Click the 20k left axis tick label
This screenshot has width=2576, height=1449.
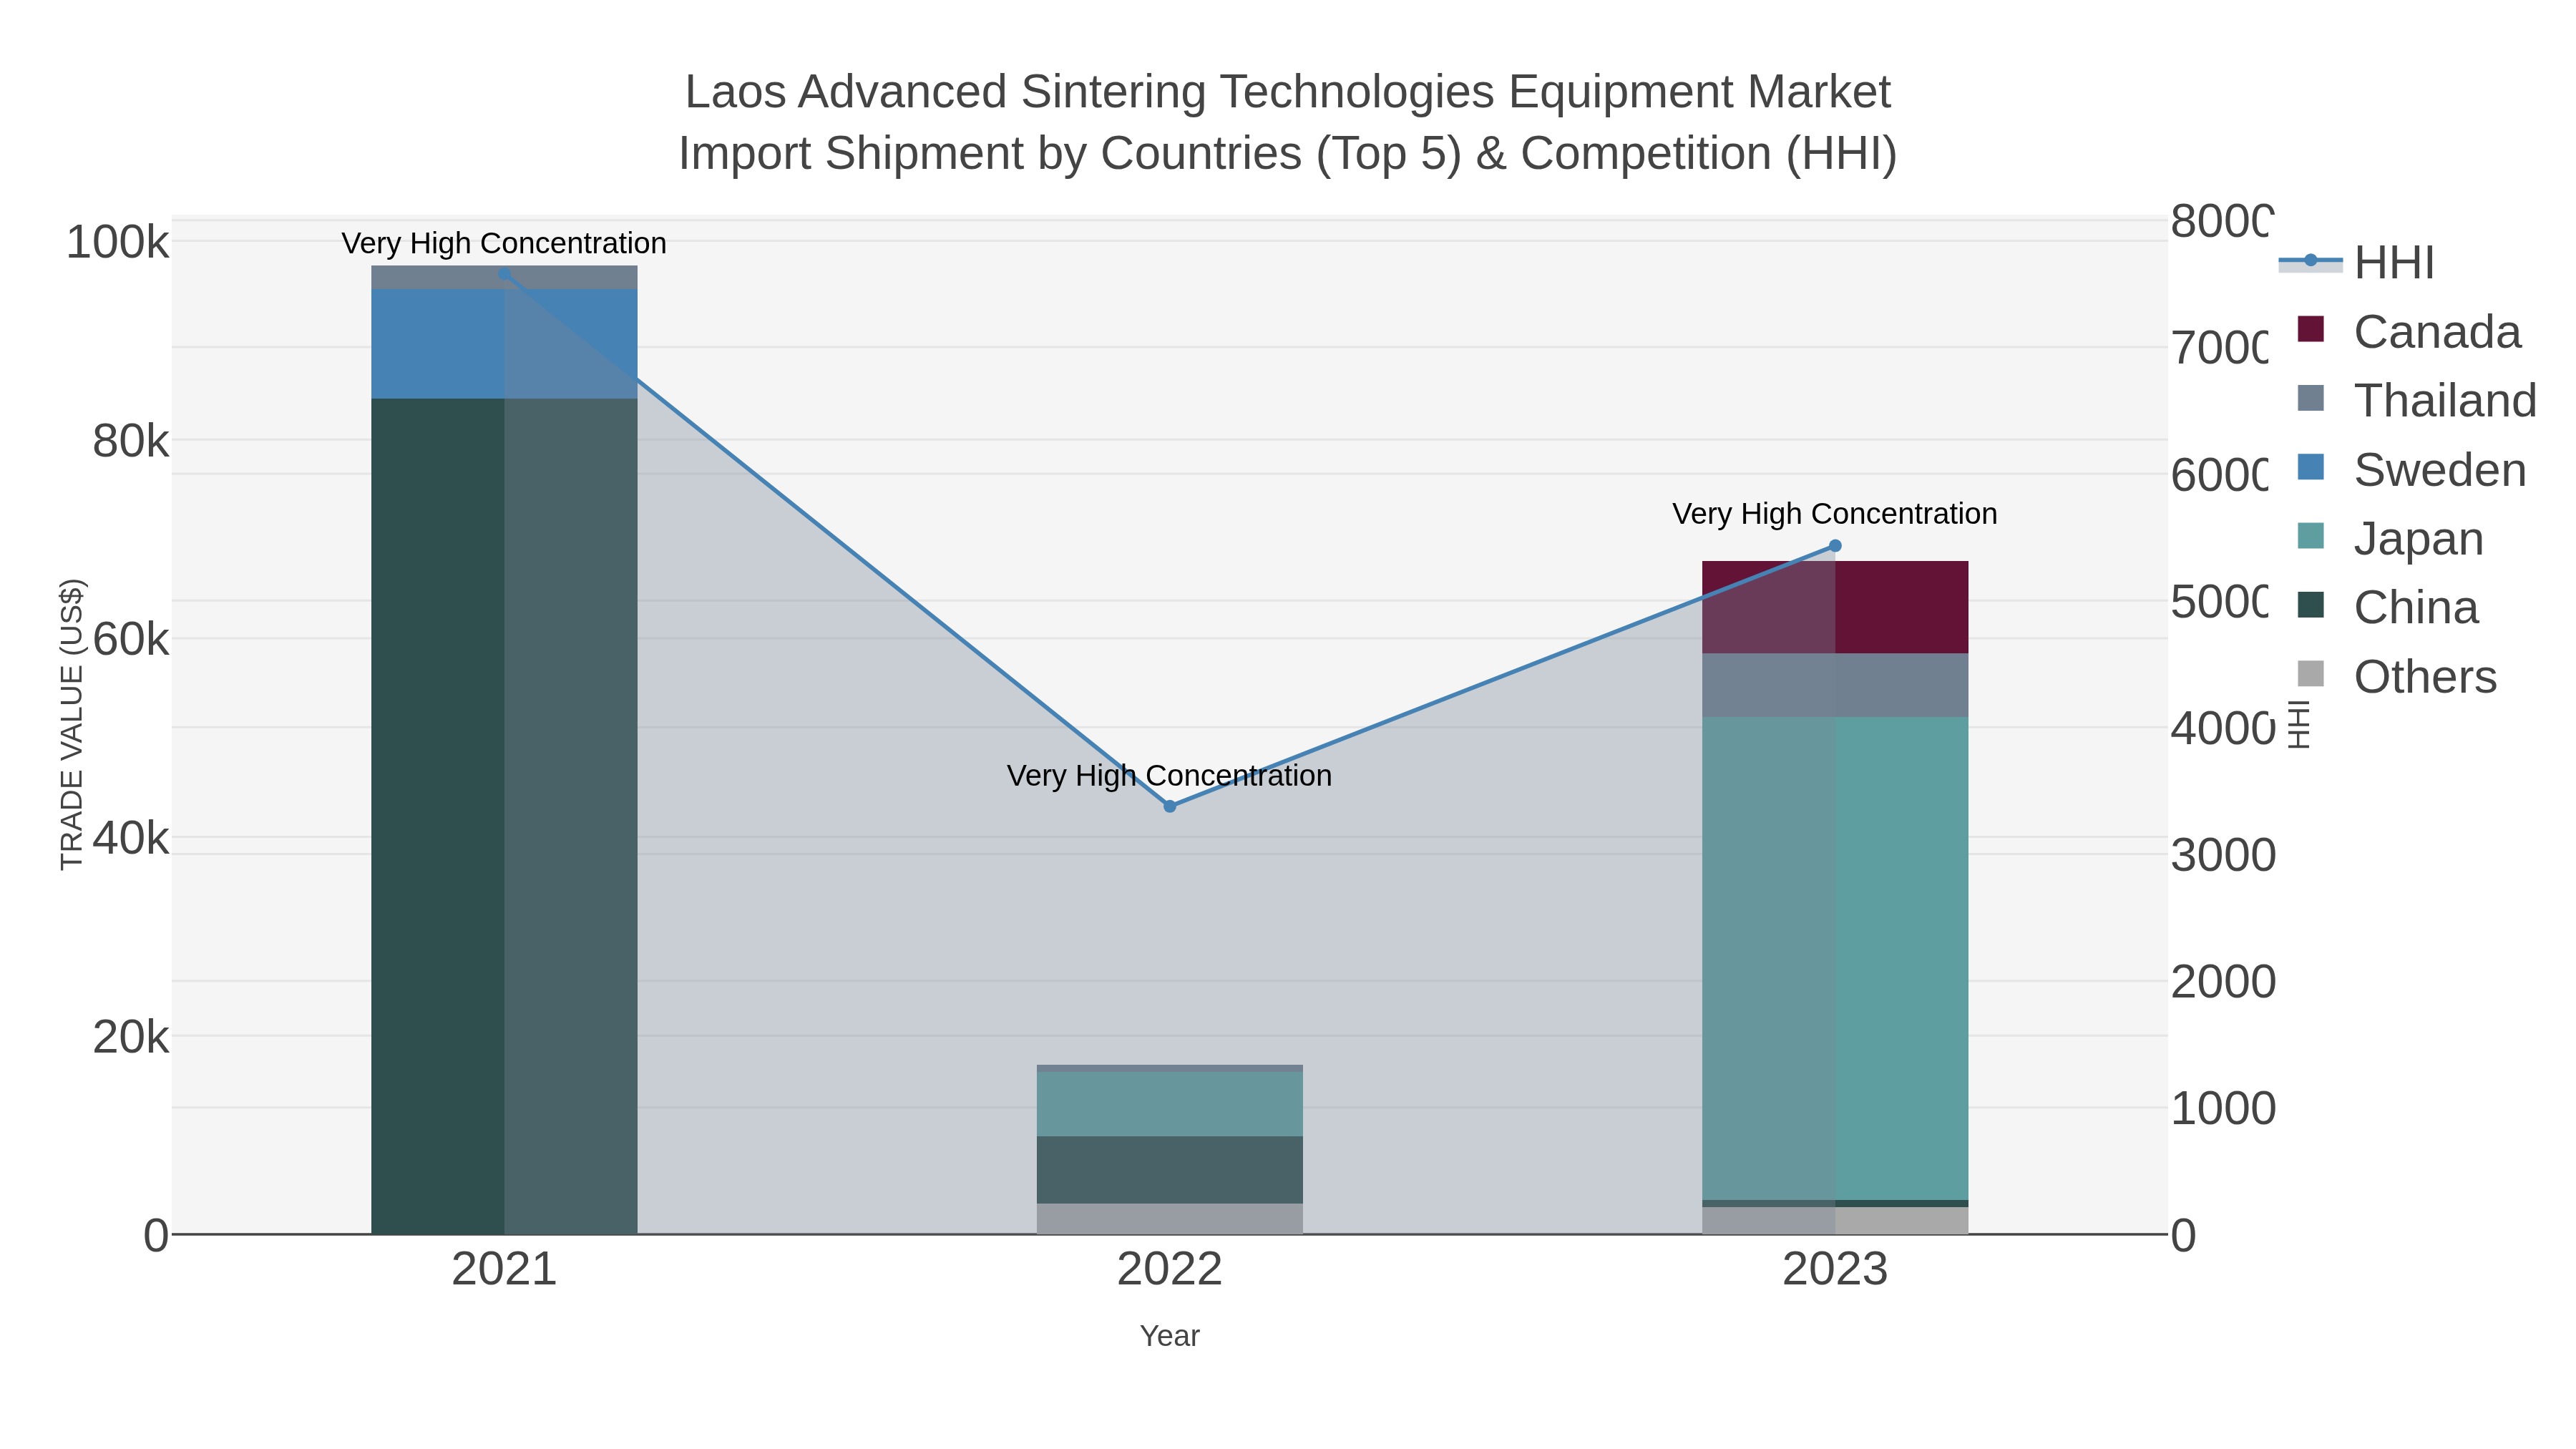coord(131,1037)
